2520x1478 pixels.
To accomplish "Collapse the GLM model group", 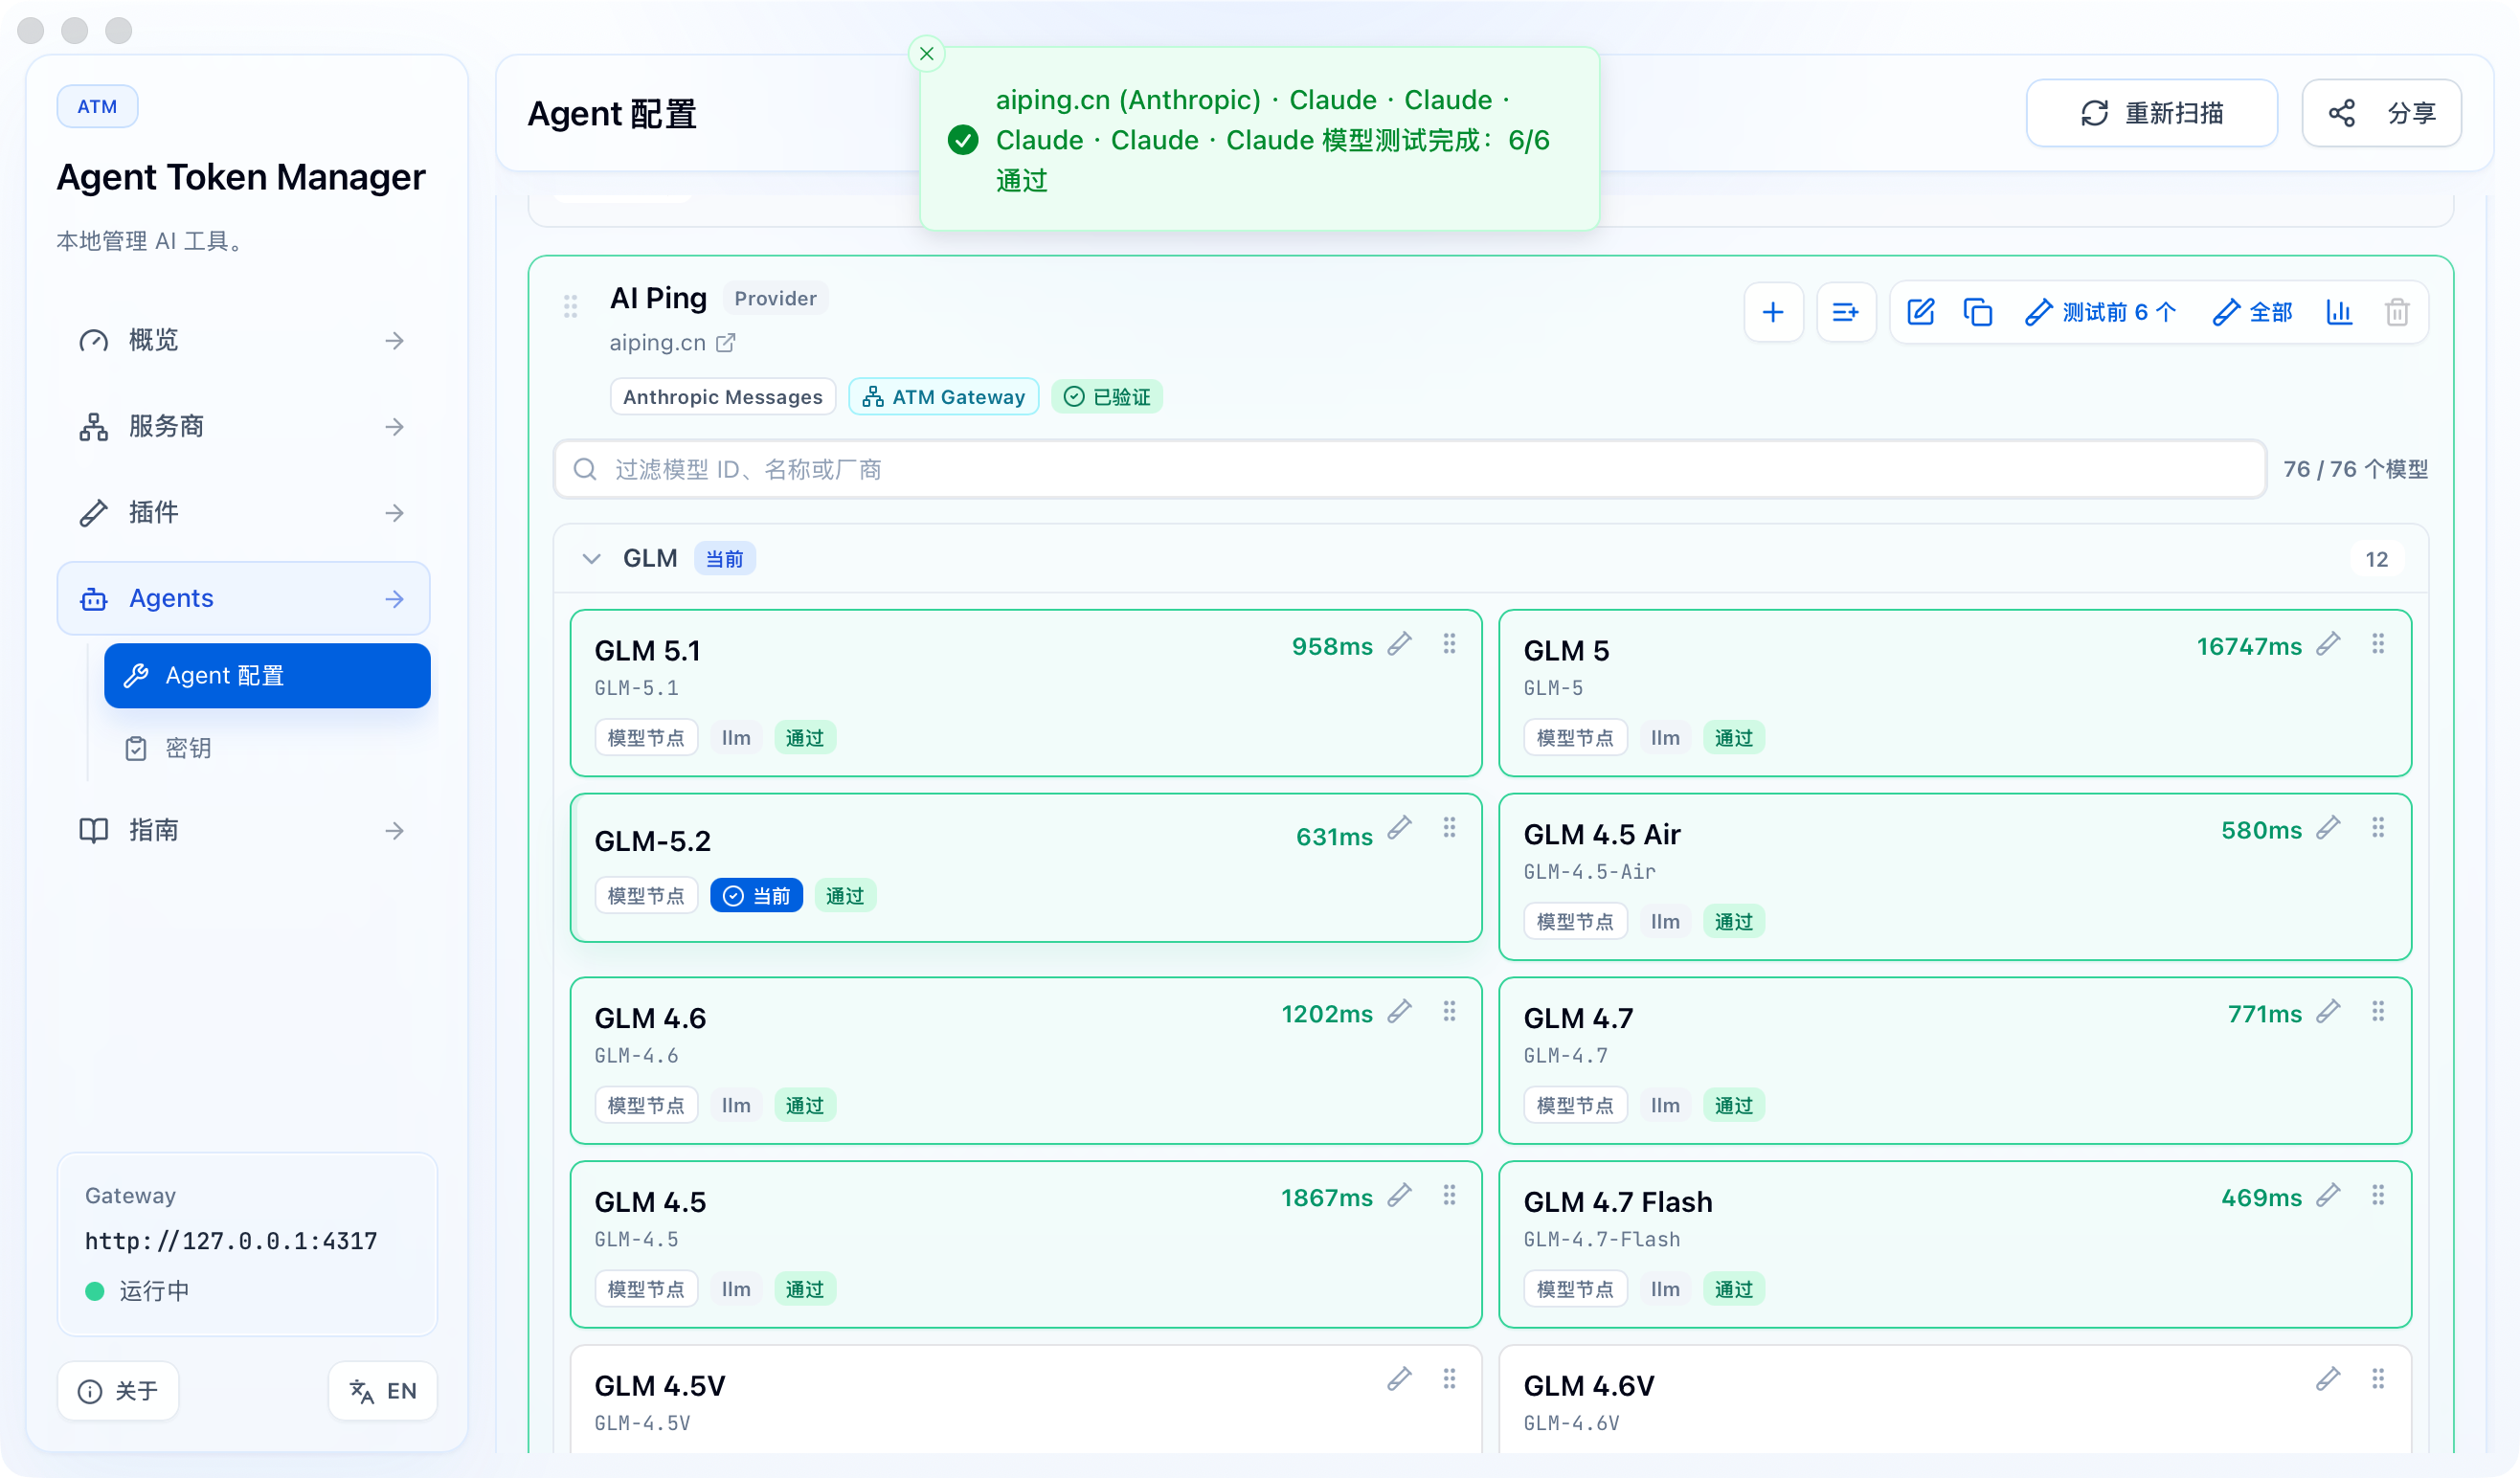I will click(591, 558).
